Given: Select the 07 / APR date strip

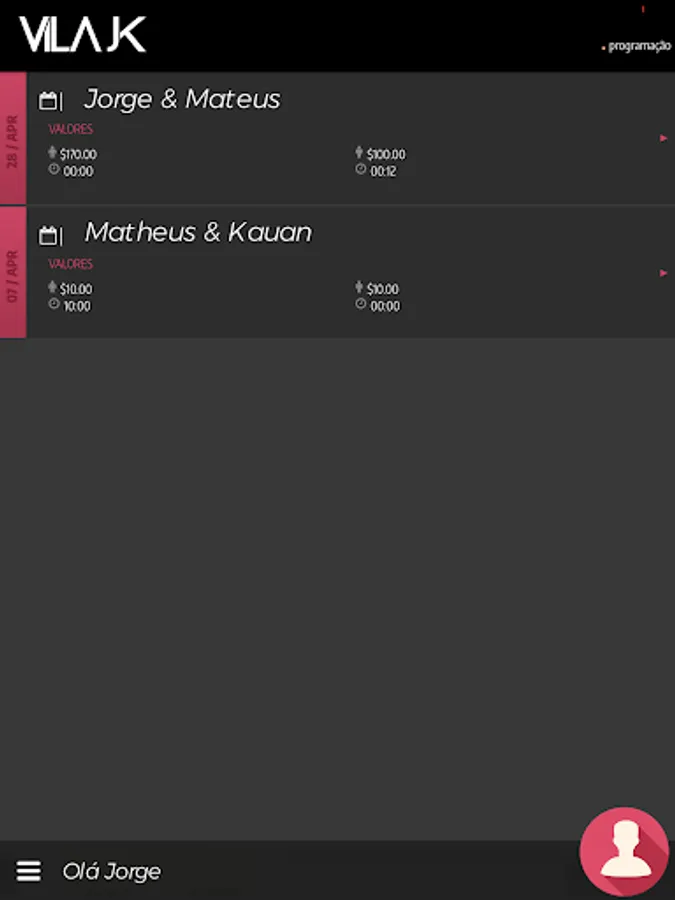Looking at the screenshot, I should pyautogui.click(x=13, y=273).
